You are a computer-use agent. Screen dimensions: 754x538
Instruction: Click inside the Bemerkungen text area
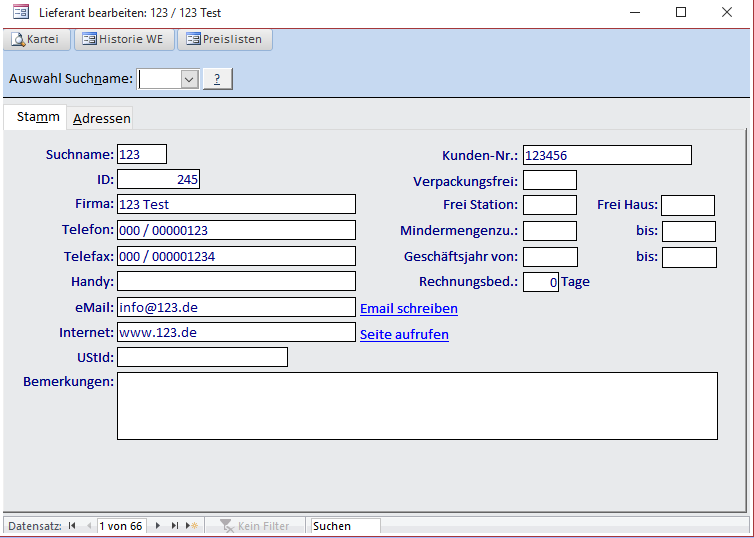pyautogui.click(x=417, y=406)
